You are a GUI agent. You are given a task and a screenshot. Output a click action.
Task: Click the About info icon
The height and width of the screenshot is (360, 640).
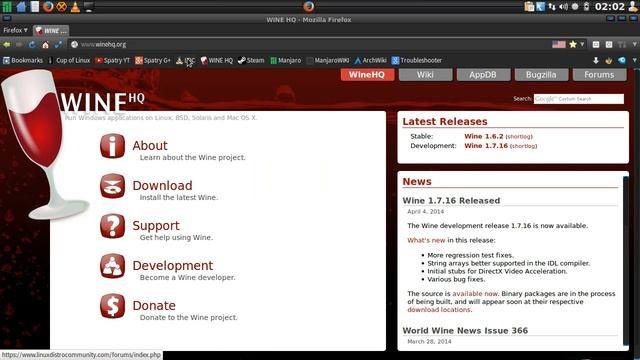(x=112, y=146)
